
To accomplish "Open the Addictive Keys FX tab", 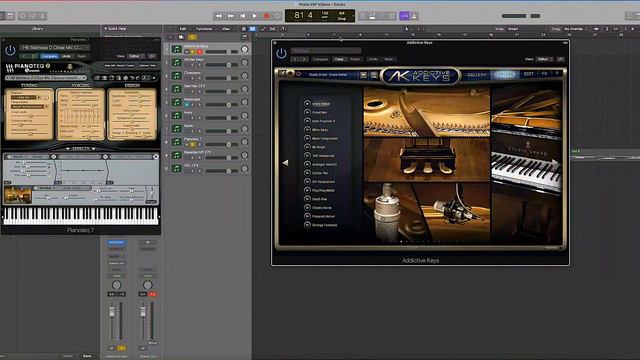I will click(544, 74).
